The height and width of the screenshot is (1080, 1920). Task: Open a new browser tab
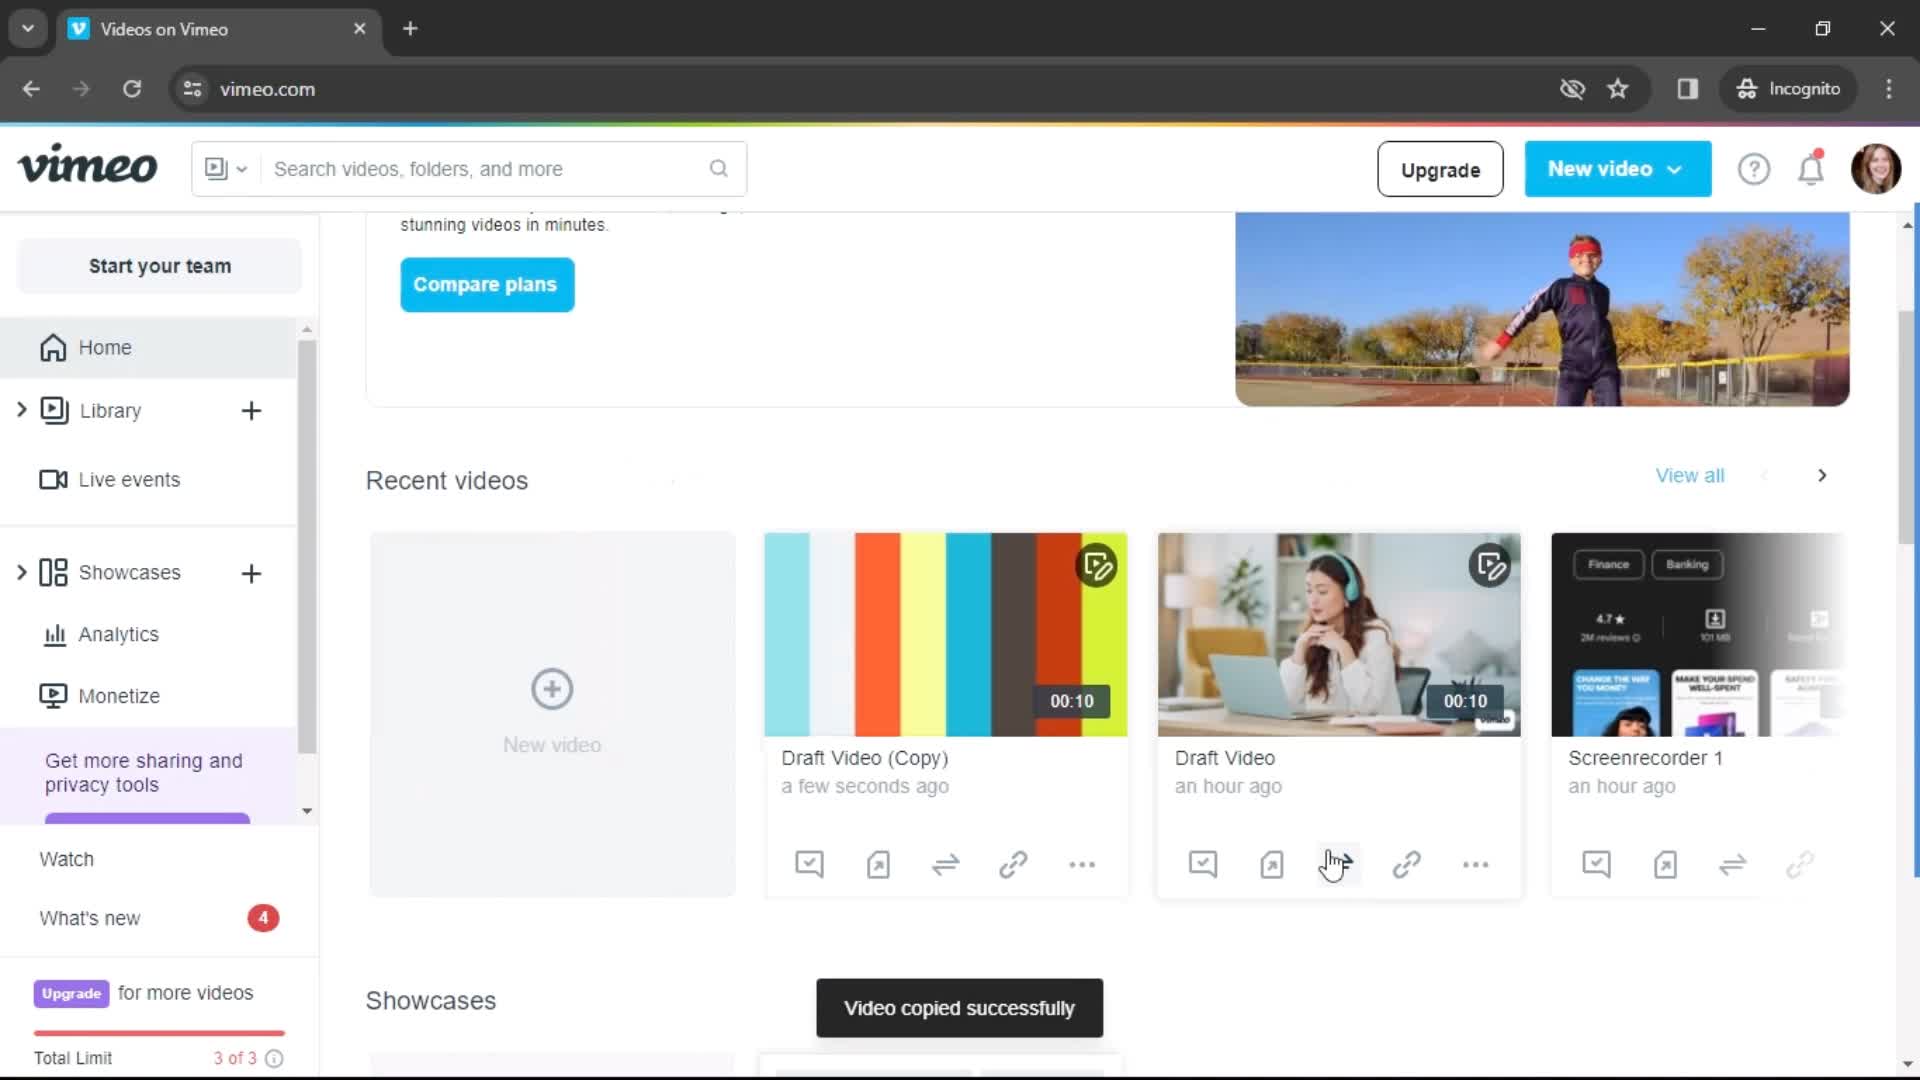(410, 28)
